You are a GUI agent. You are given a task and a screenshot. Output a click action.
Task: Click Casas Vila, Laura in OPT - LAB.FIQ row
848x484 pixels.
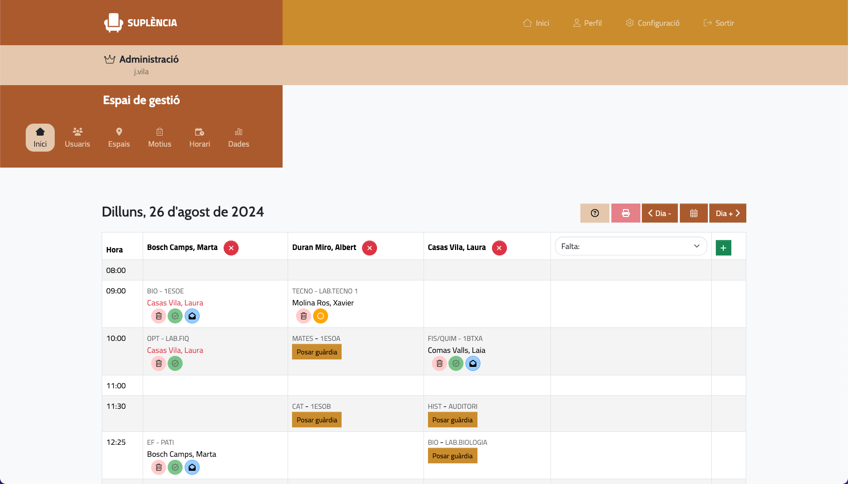point(175,350)
